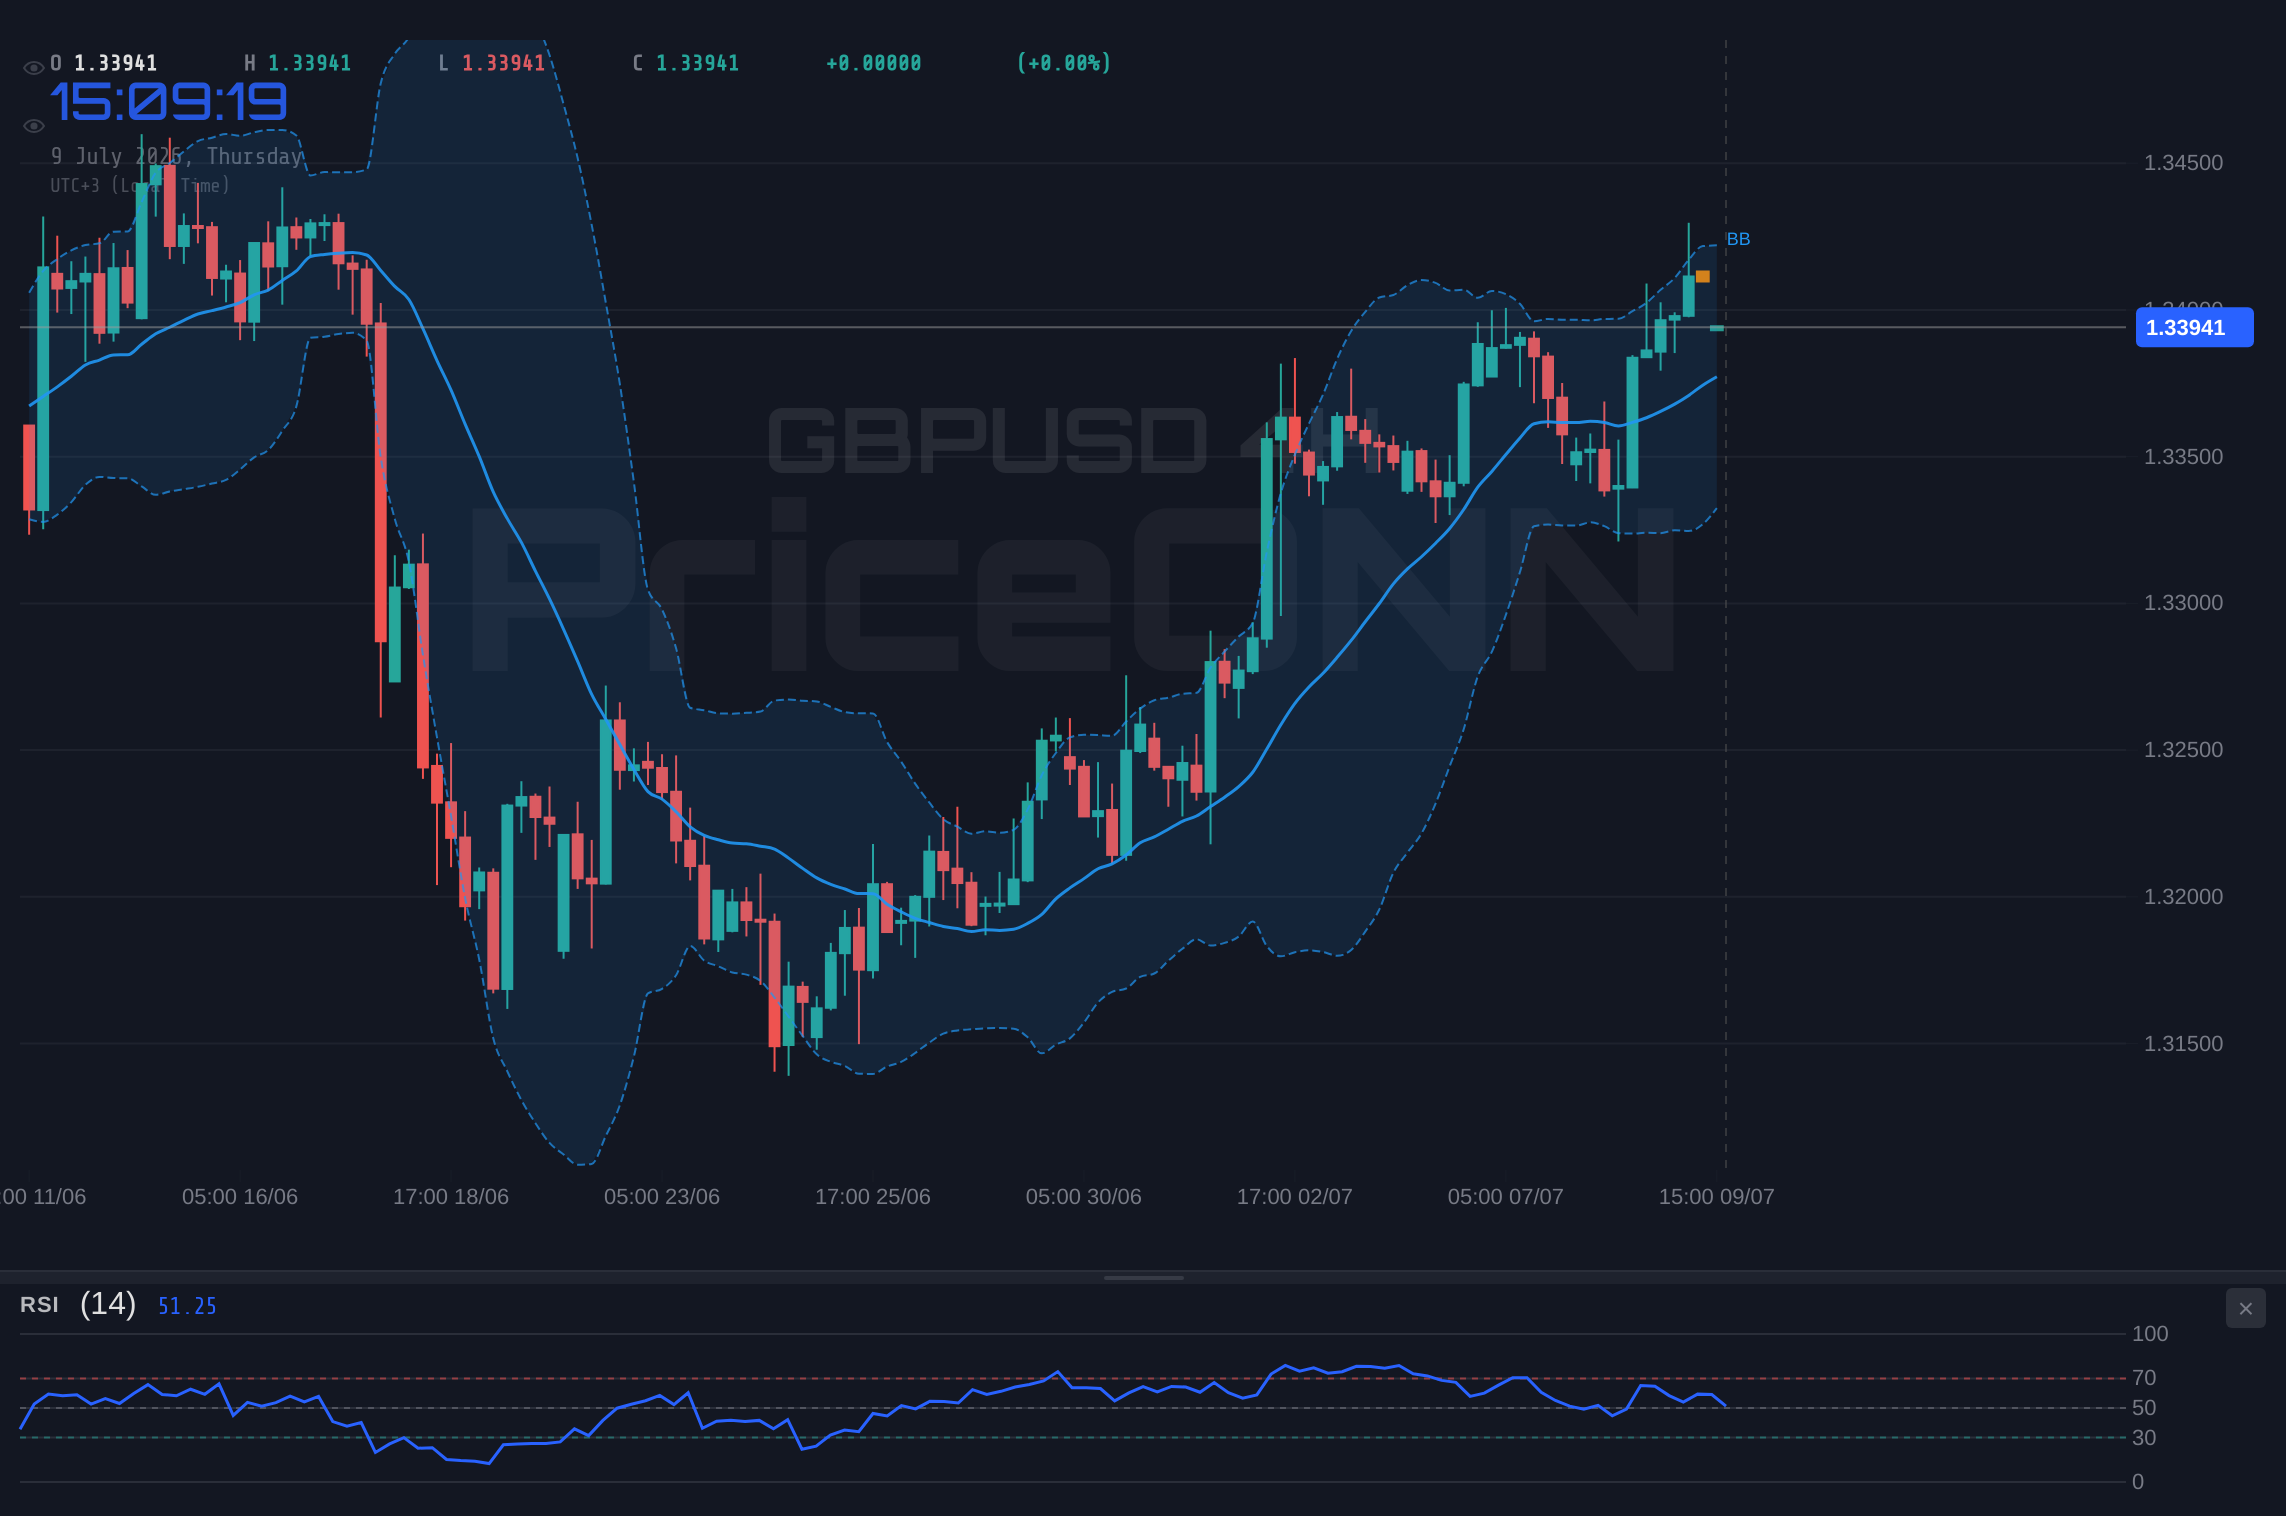Click the 05:00 23/06 time axis label
This screenshot has height=1516, width=2286.
click(x=662, y=1197)
